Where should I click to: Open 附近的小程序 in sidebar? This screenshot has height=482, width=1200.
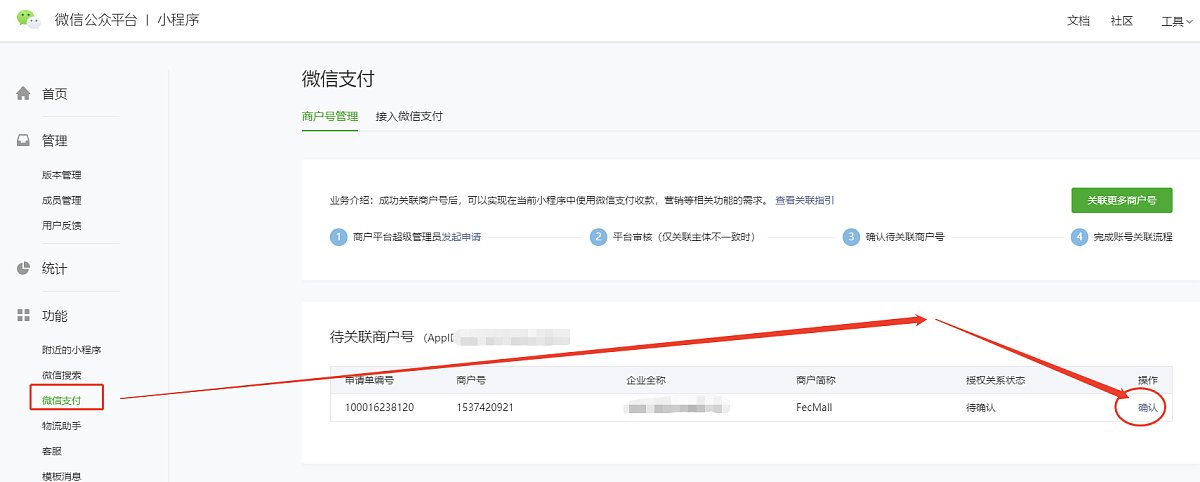[71, 350]
